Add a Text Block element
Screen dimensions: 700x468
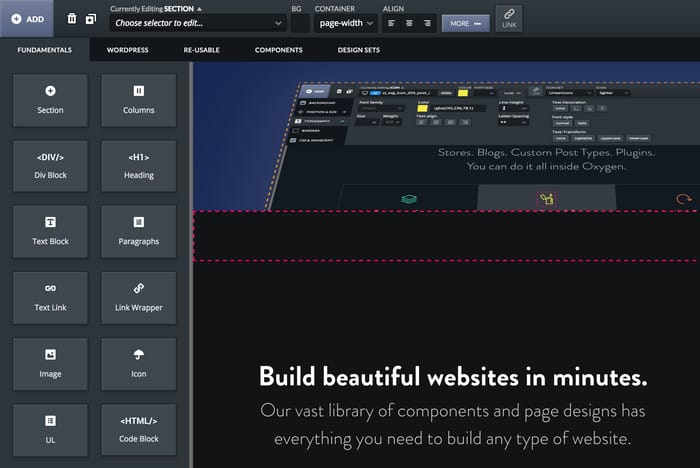pos(50,231)
